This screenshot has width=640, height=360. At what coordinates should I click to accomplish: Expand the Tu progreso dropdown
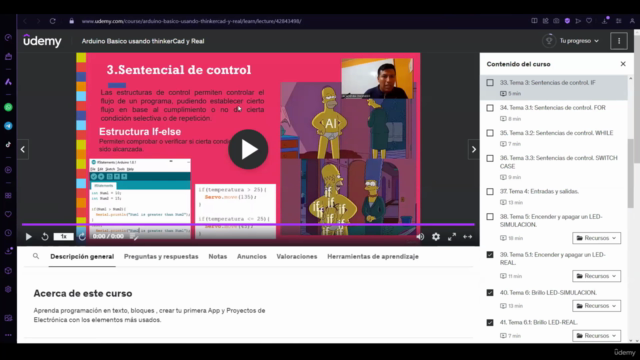point(579,41)
